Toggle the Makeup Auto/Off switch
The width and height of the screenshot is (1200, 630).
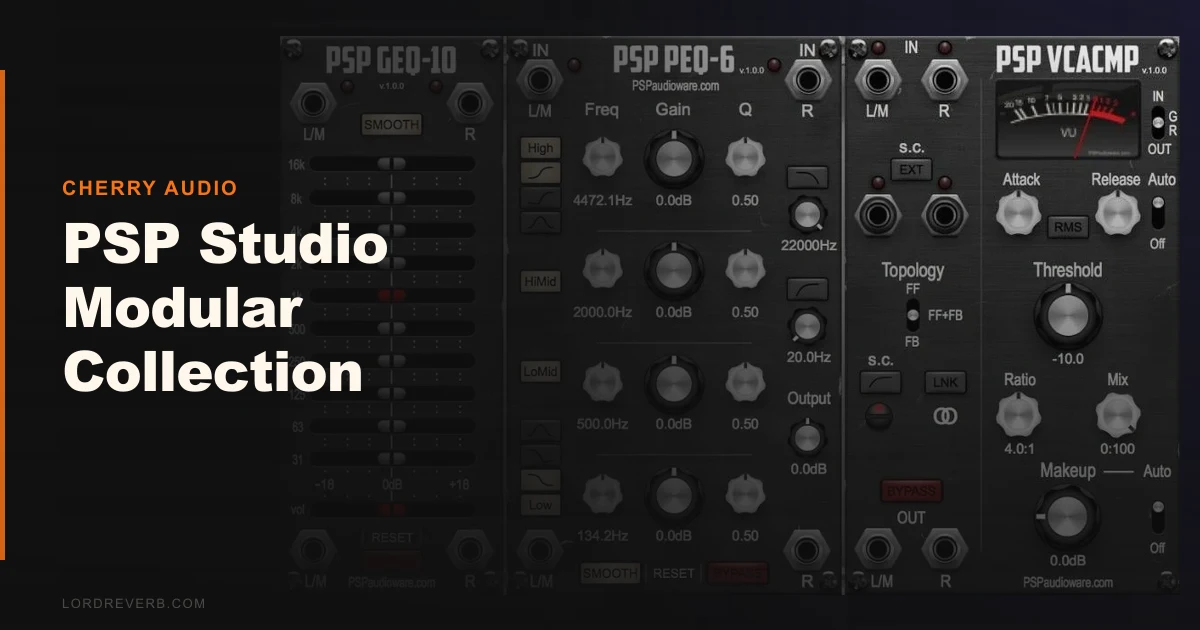coord(1158,516)
